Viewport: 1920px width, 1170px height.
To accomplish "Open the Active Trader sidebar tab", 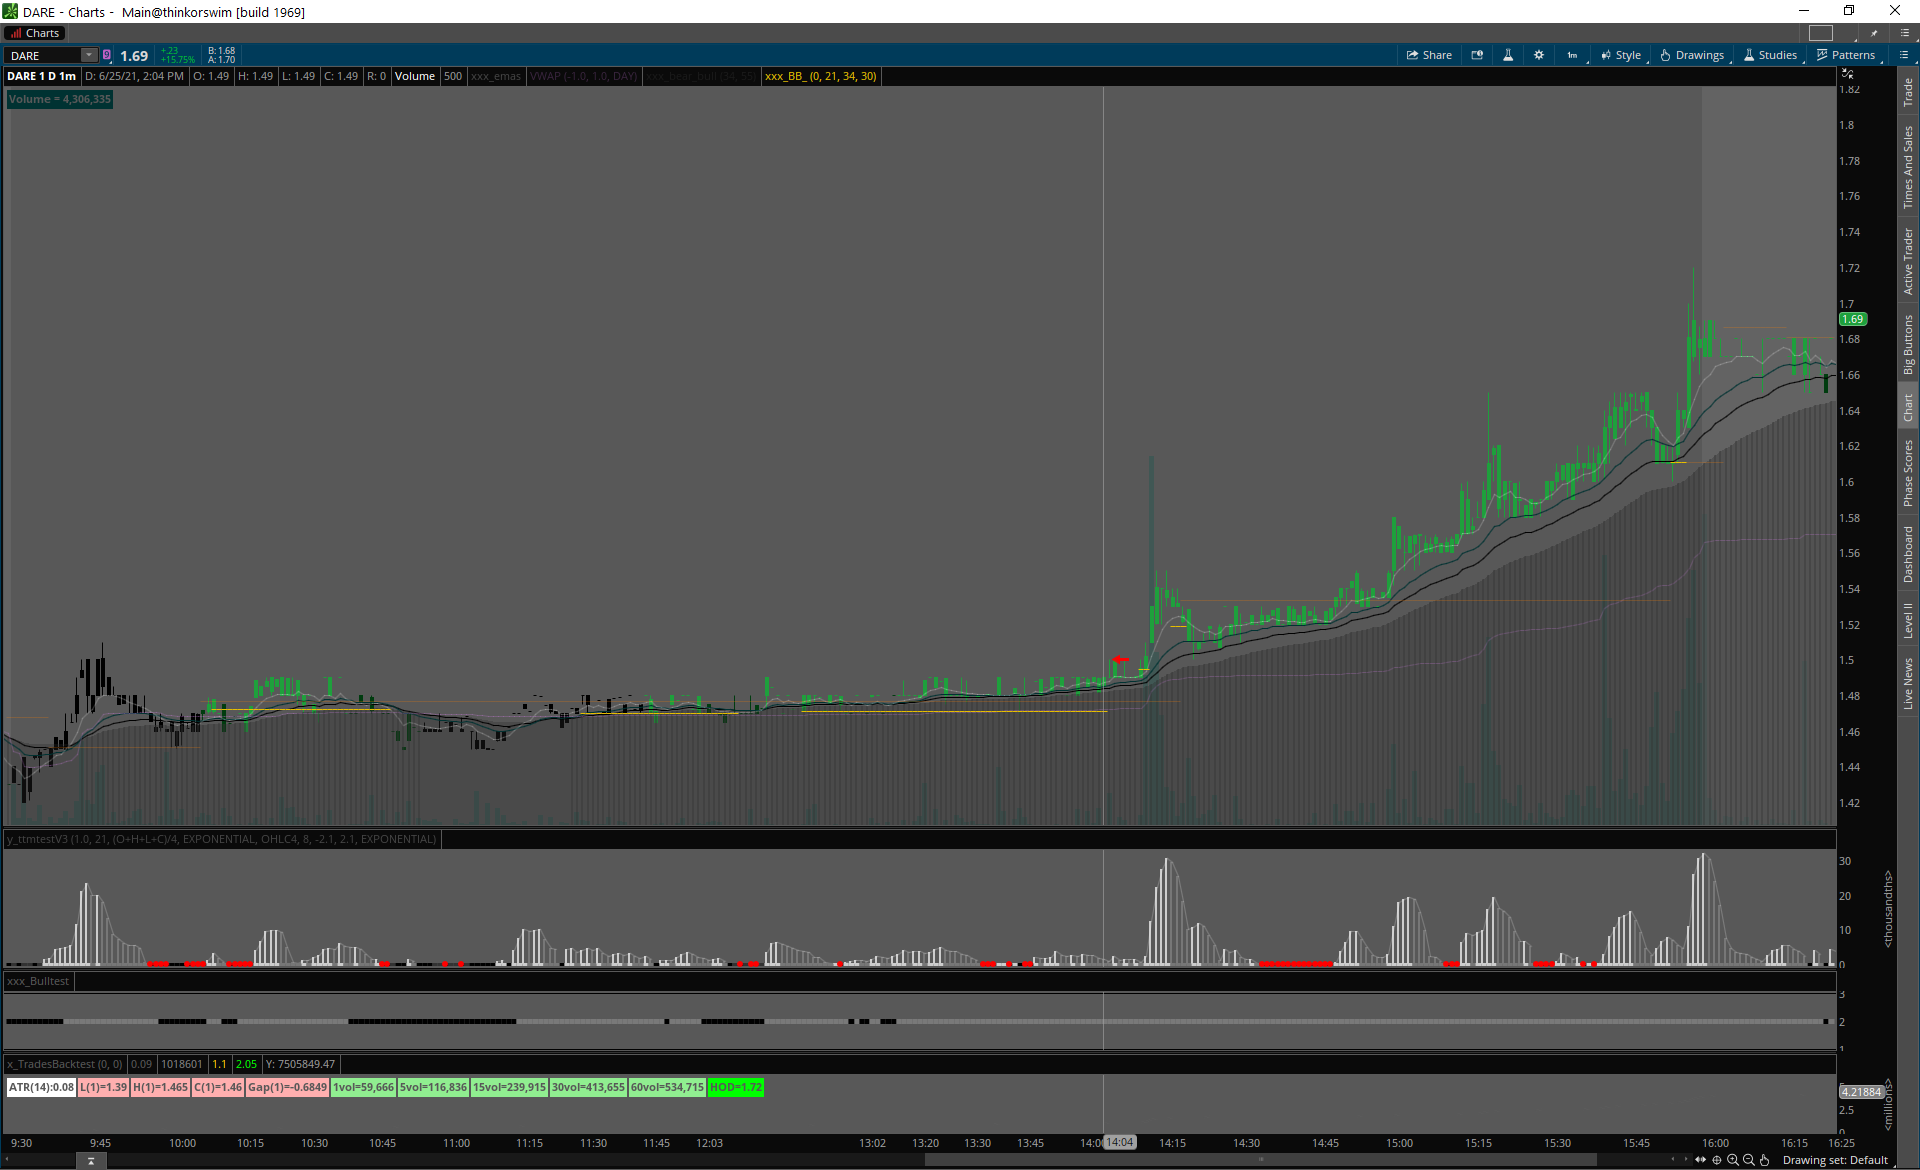I will click(x=1908, y=261).
